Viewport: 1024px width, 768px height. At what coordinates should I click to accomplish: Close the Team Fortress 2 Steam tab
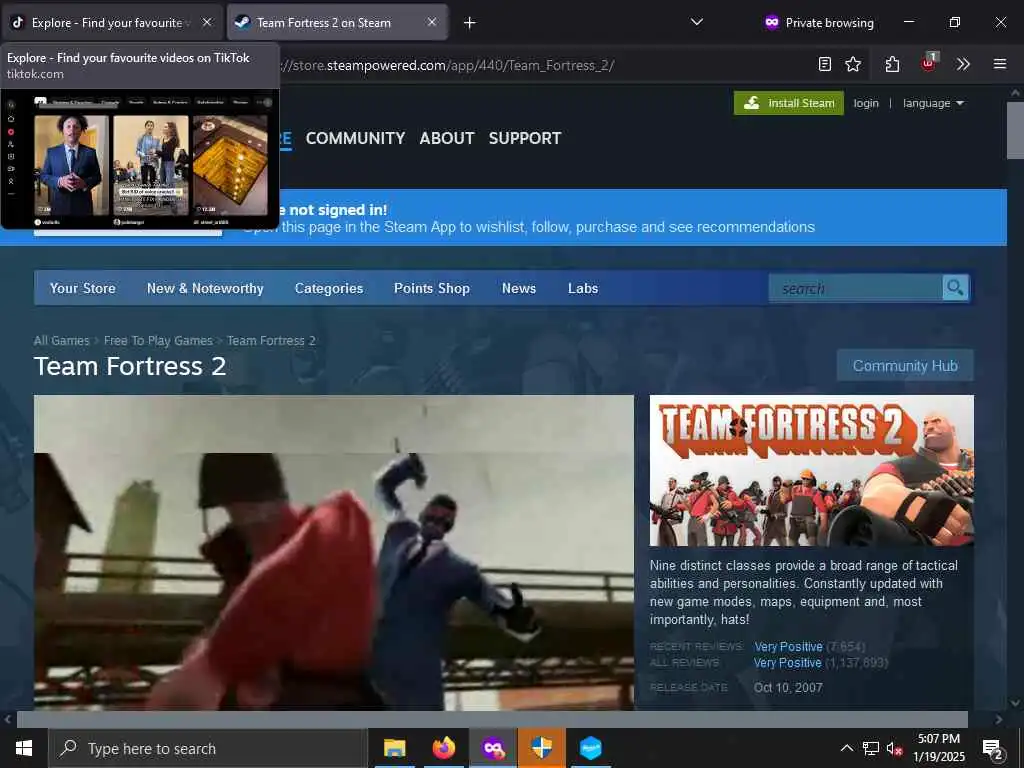click(432, 22)
